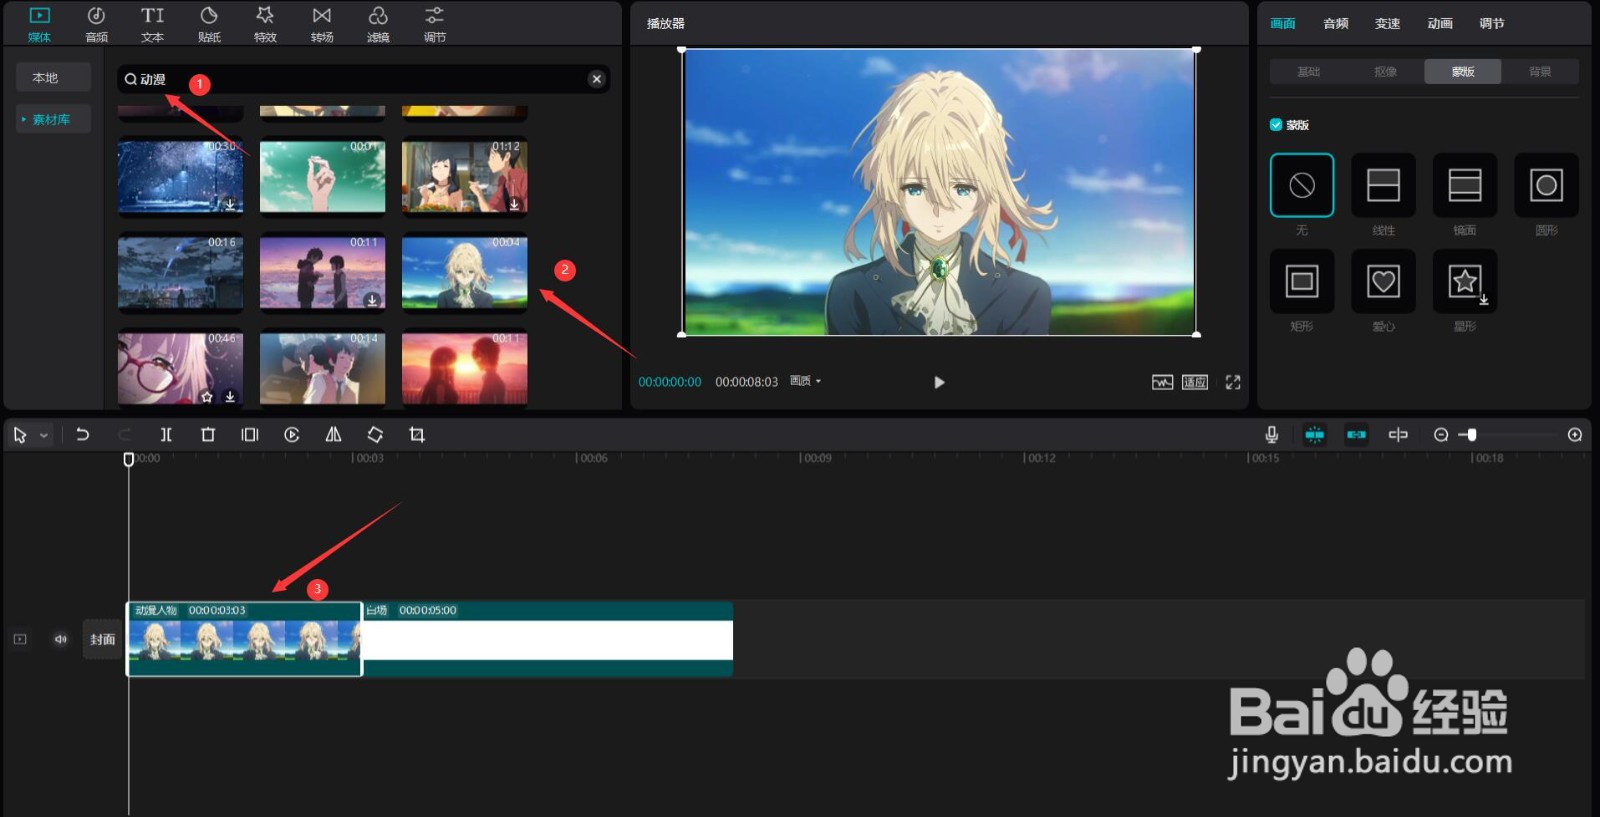
Task: Choose the 线性 linear mask
Action: tap(1383, 185)
